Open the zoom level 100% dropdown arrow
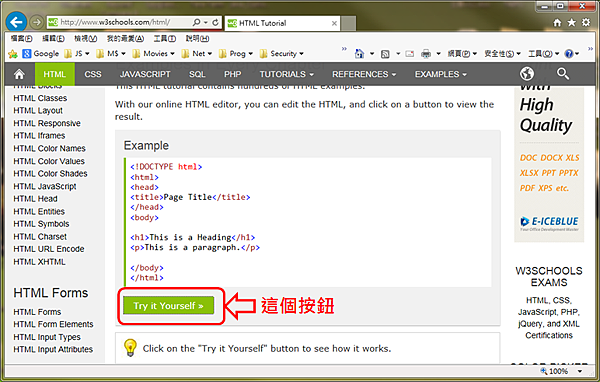The image size is (600, 382). [x=580, y=371]
